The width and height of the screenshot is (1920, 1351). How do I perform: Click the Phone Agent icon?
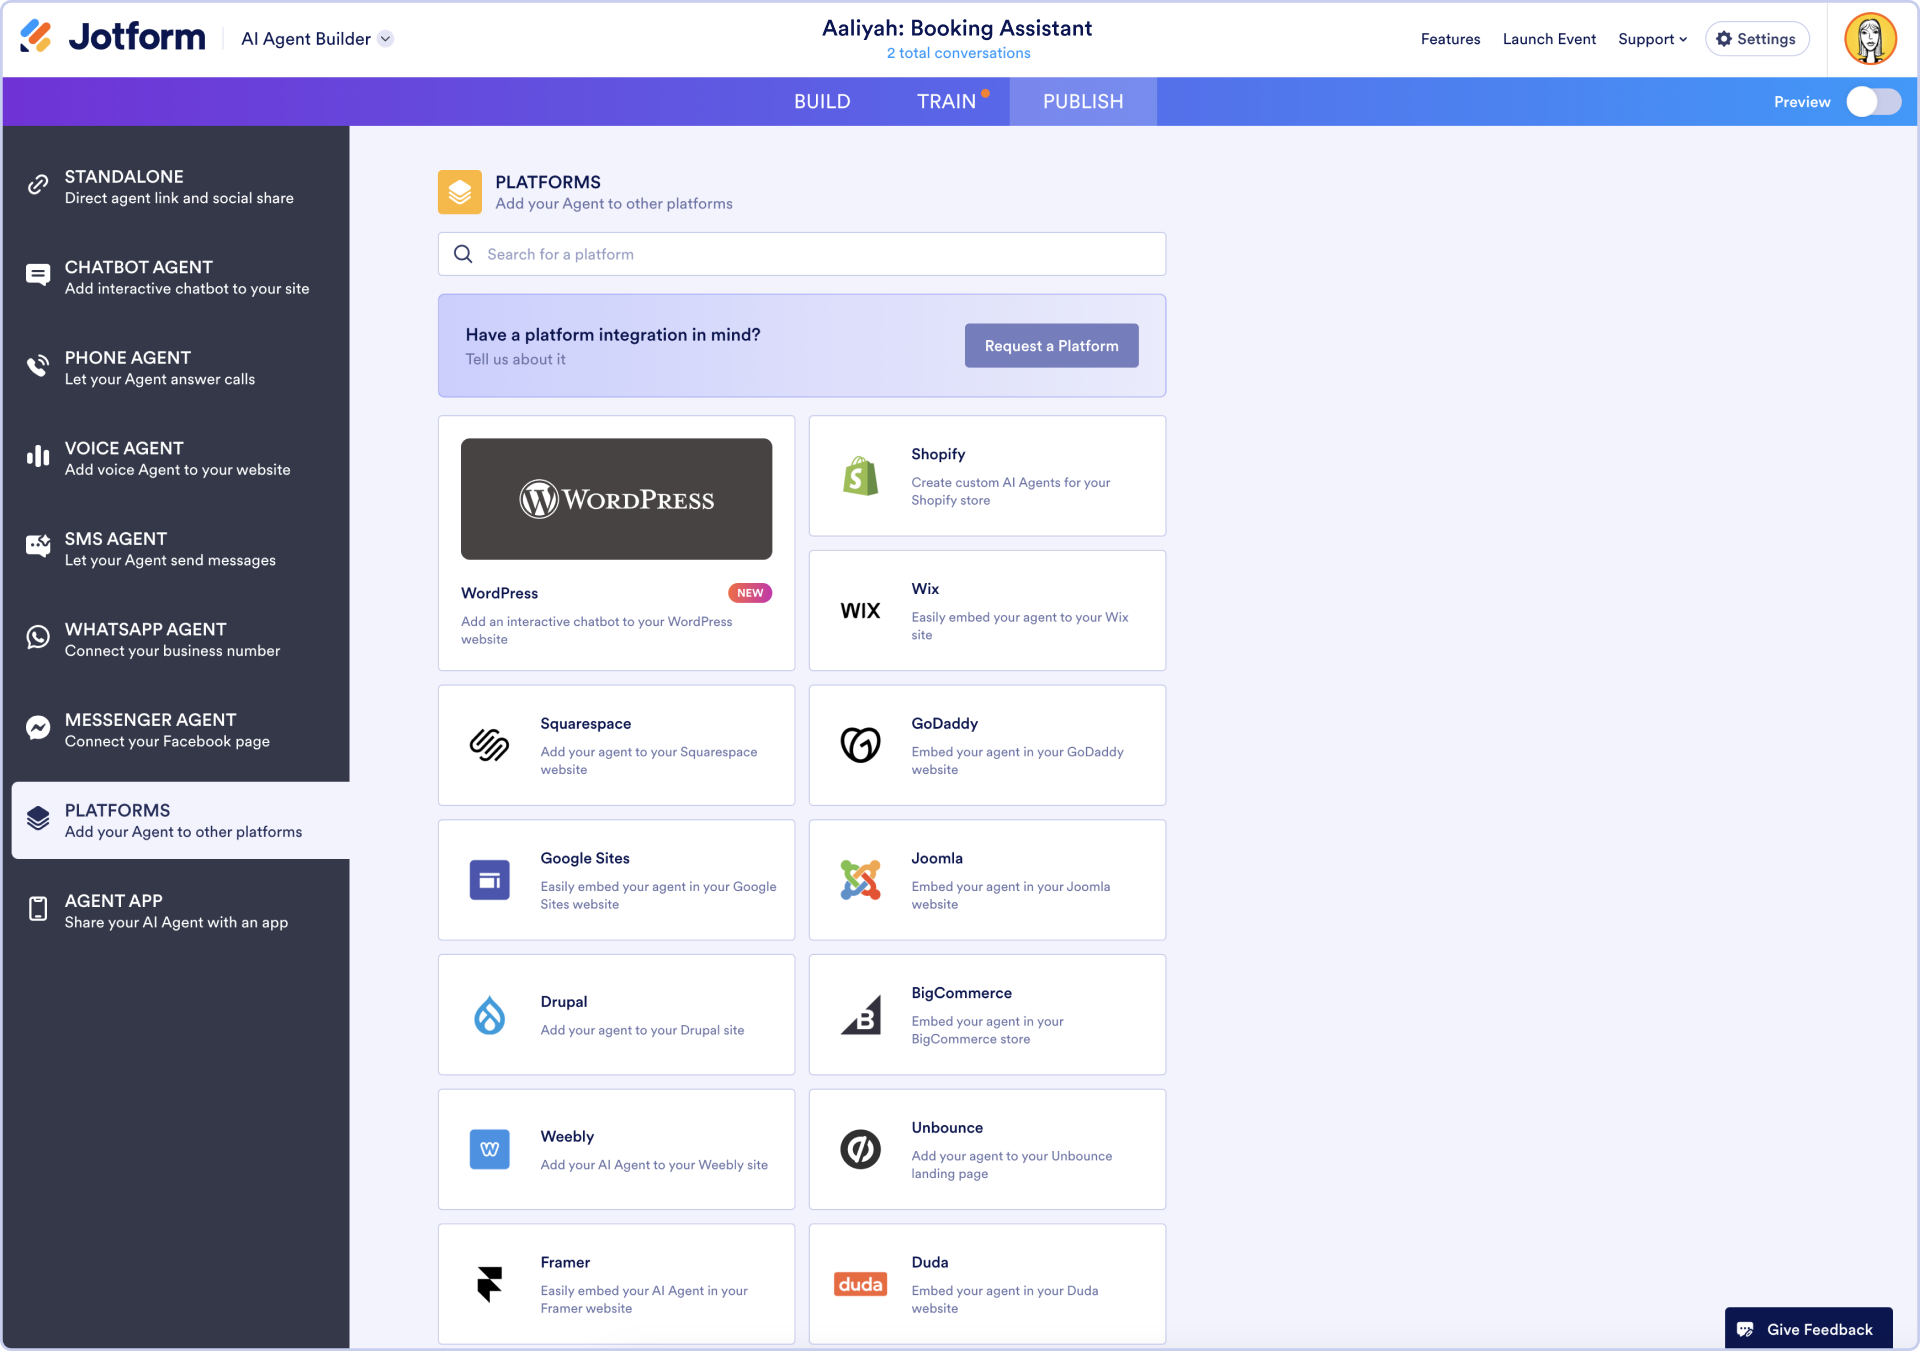pyautogui.click(x=38, y=366)
